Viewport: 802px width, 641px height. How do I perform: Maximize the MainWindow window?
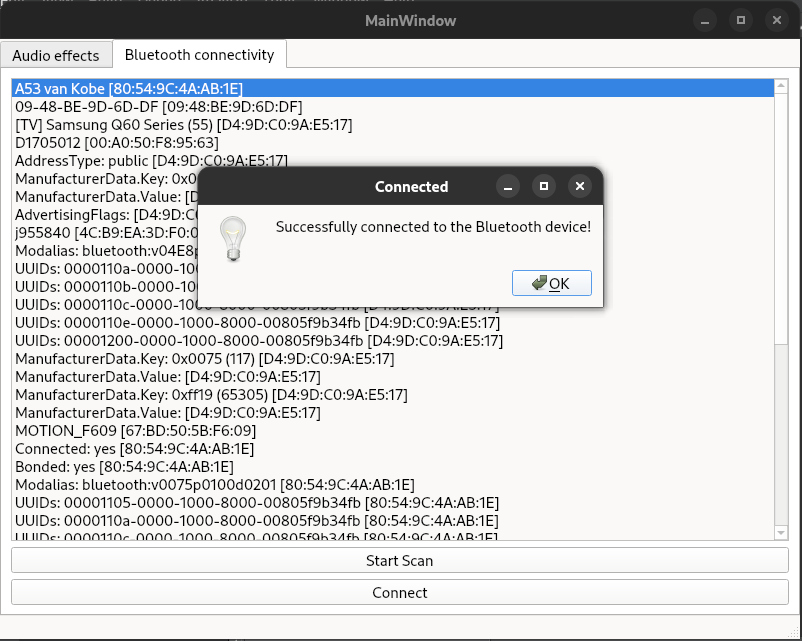click(741, 19)
